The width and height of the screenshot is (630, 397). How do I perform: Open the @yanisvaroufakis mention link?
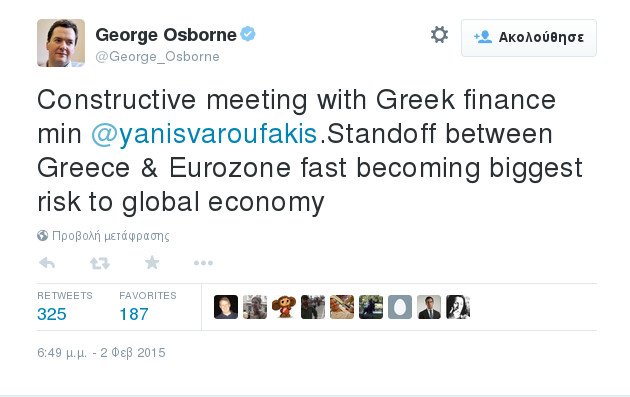pyautogui.click(x=205, y=134)
